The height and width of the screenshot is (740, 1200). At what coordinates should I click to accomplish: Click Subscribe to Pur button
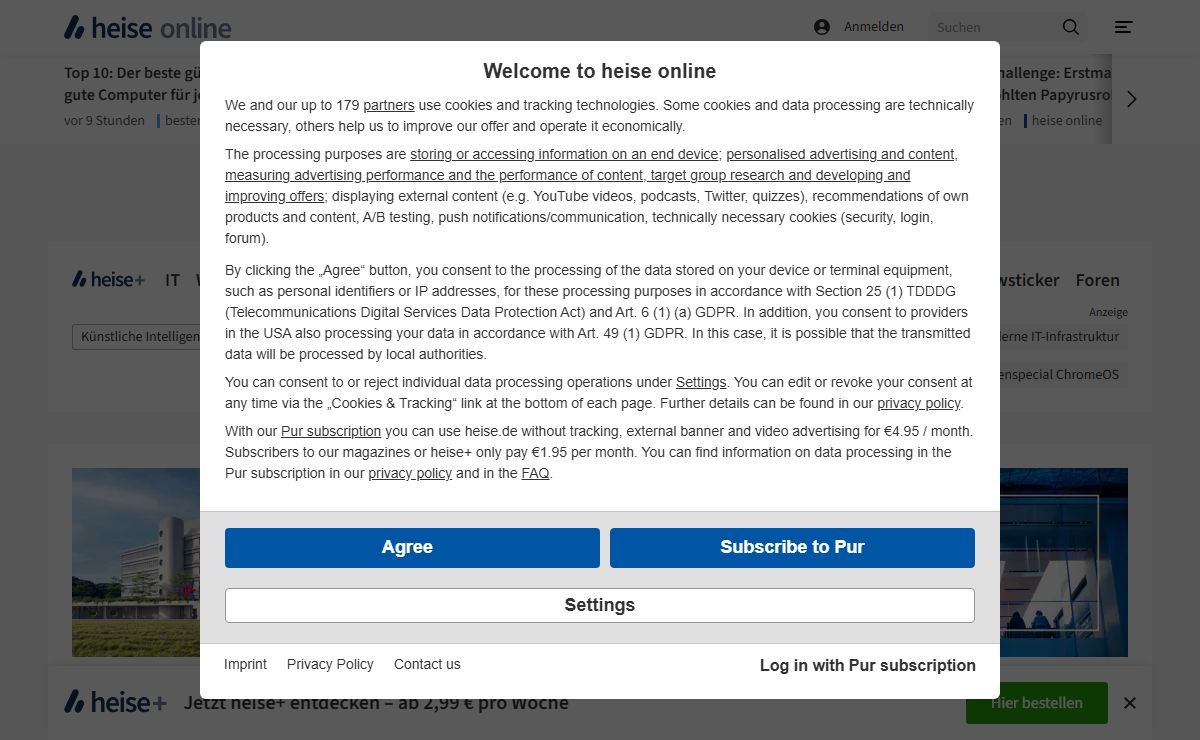coord(792,548)
